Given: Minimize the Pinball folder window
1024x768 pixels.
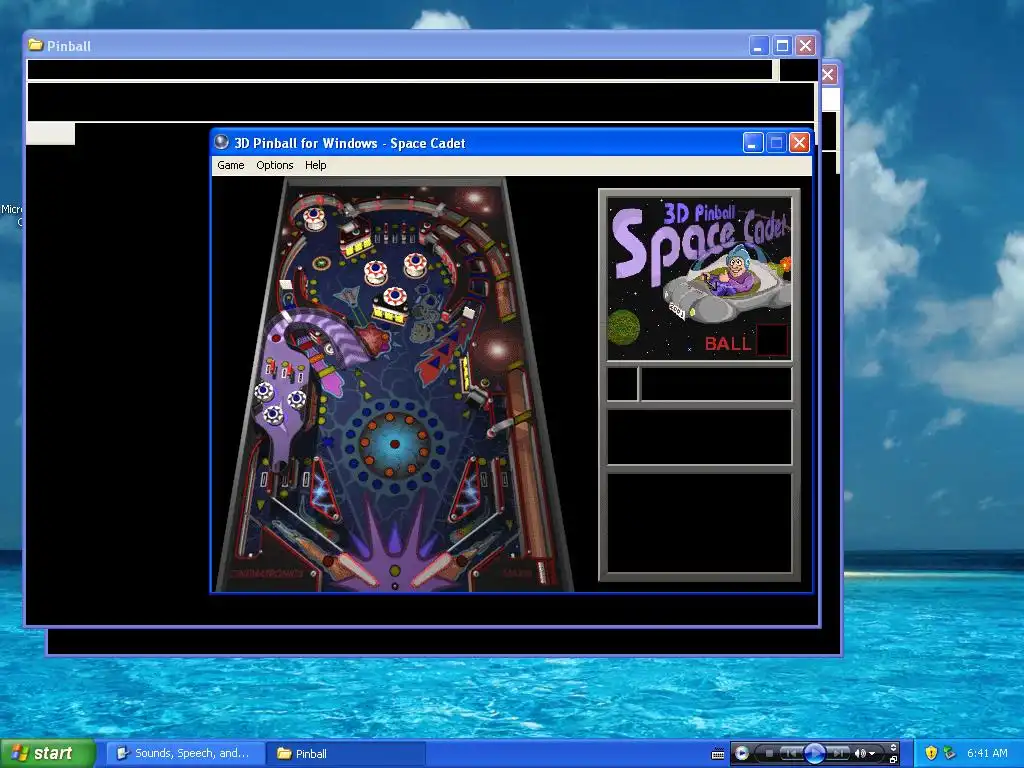Looking at the screenshot, I should tap(758, 46).
